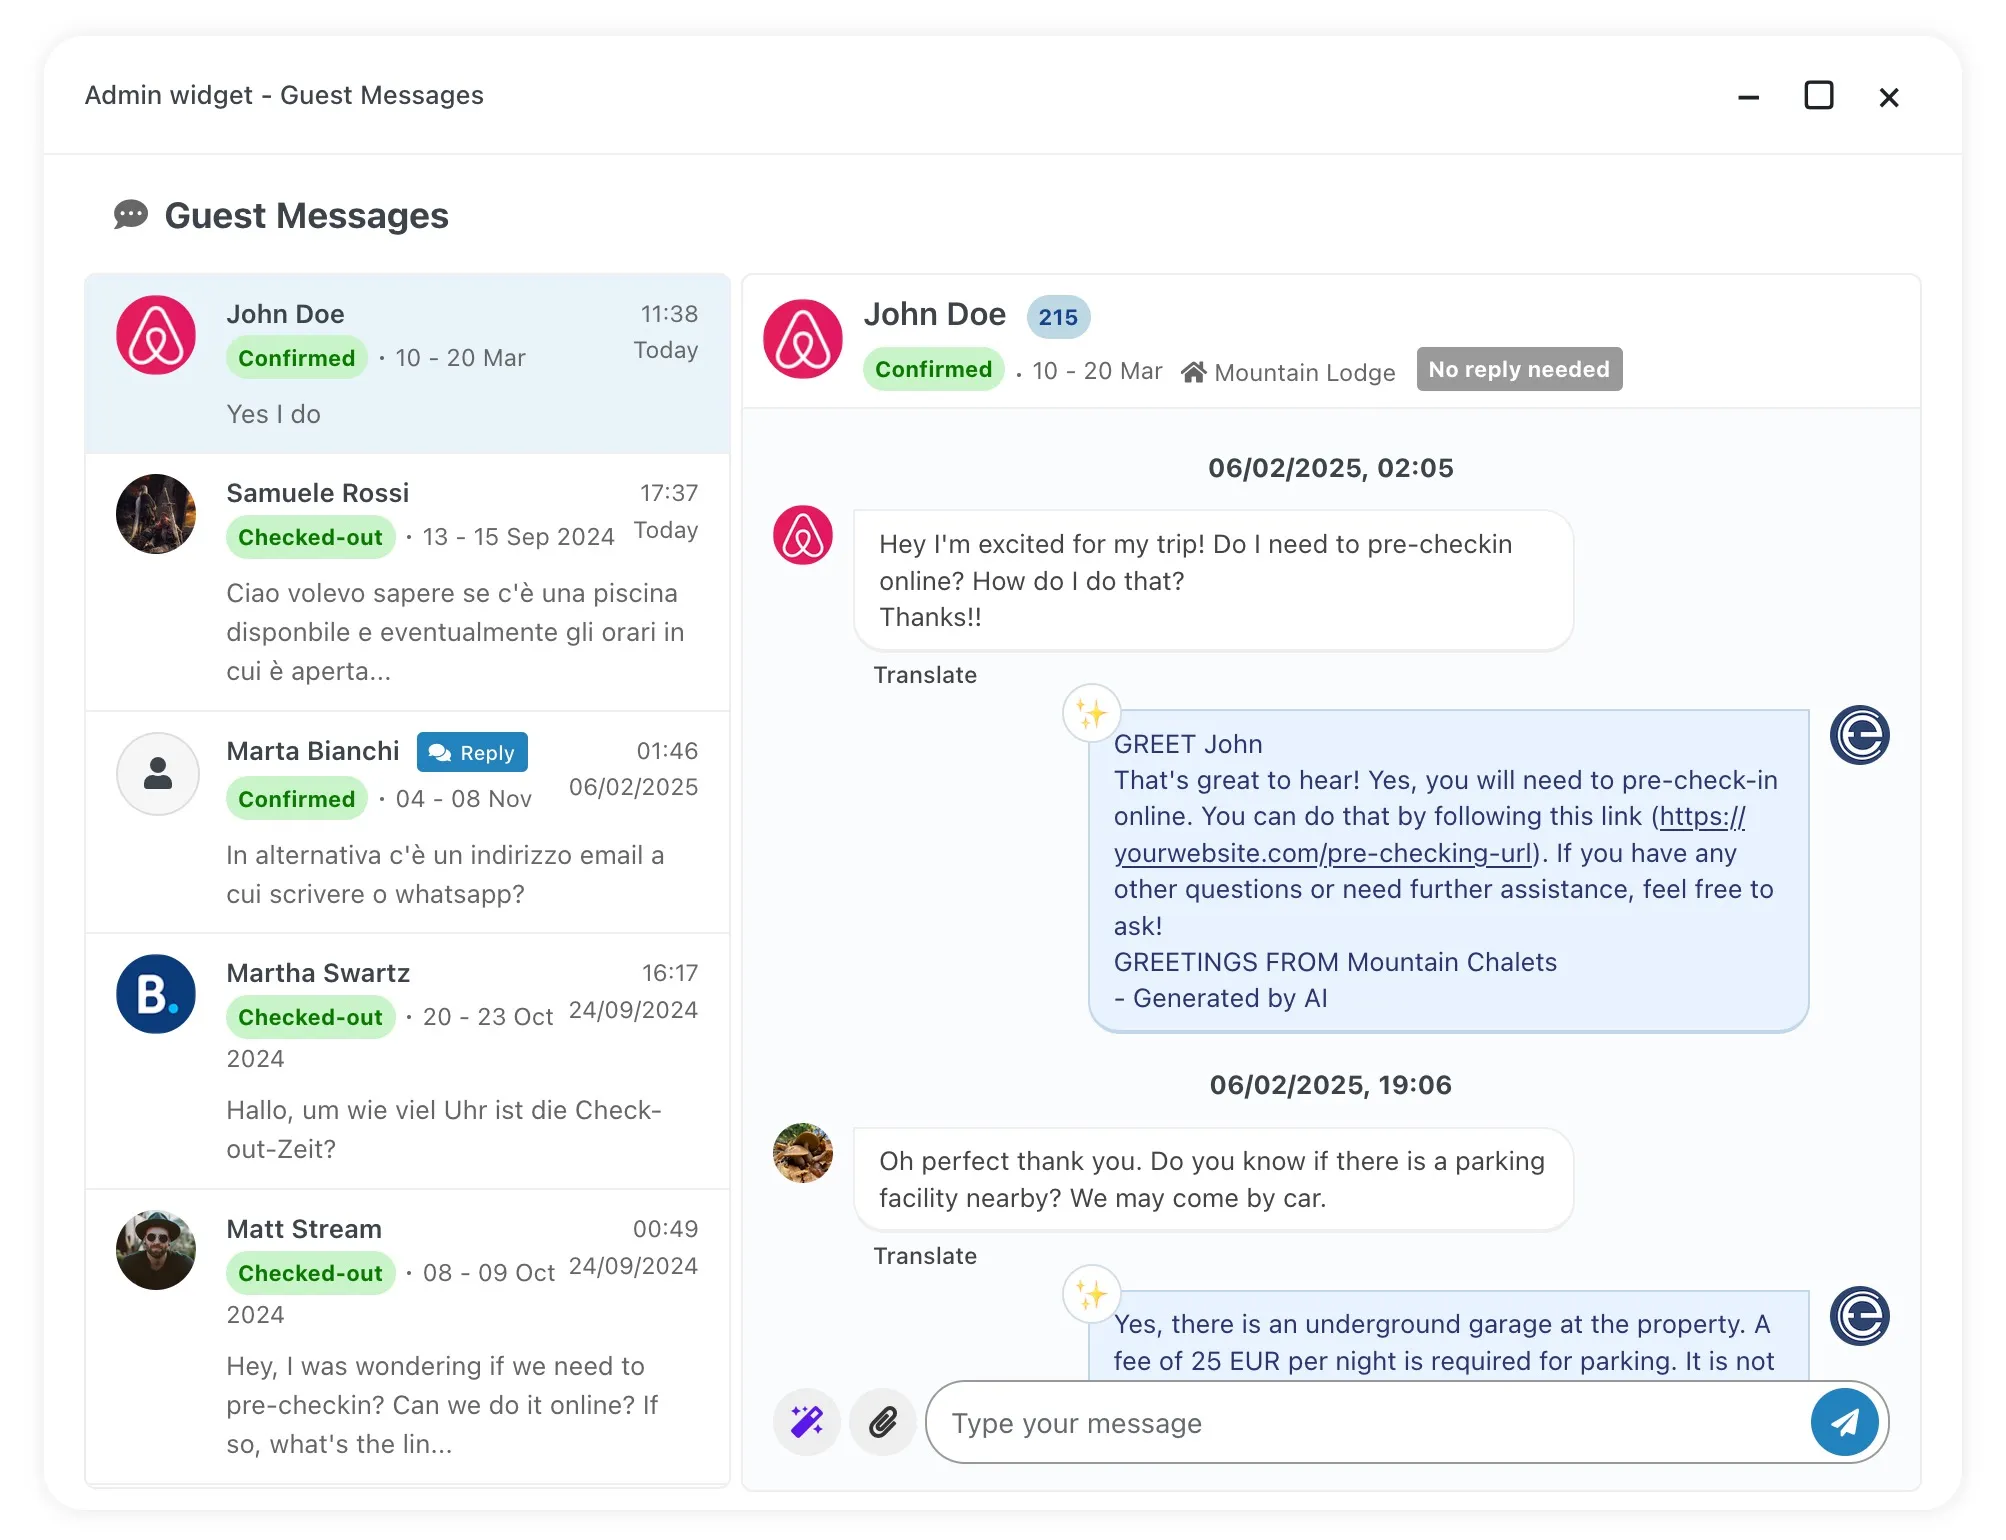Translate John Doe's pre-checkin question
Image resolution: width=2006 pixels, height=1540 pixels.
tap(925, 675)
